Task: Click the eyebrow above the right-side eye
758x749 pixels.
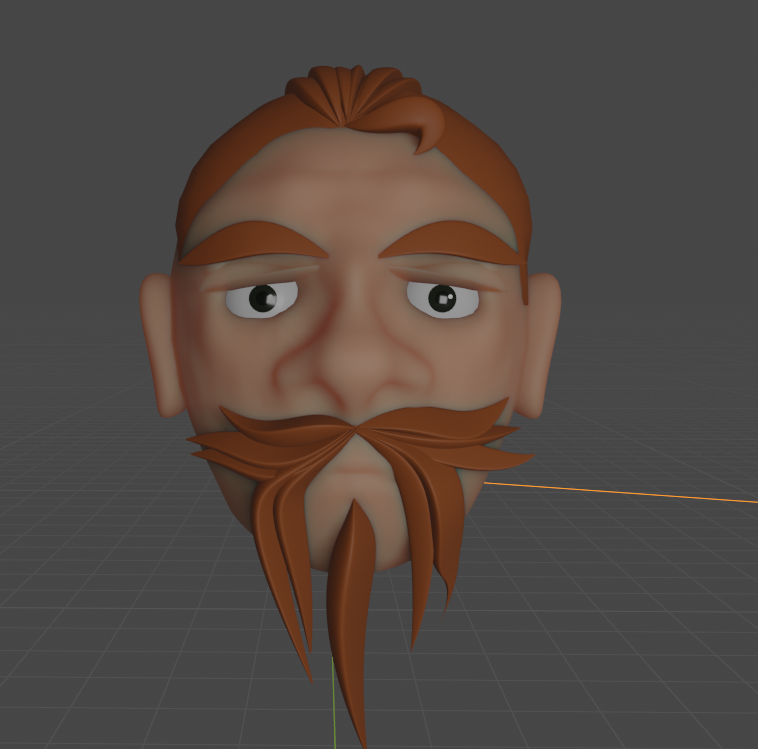Action: click(x=450, y=242)
